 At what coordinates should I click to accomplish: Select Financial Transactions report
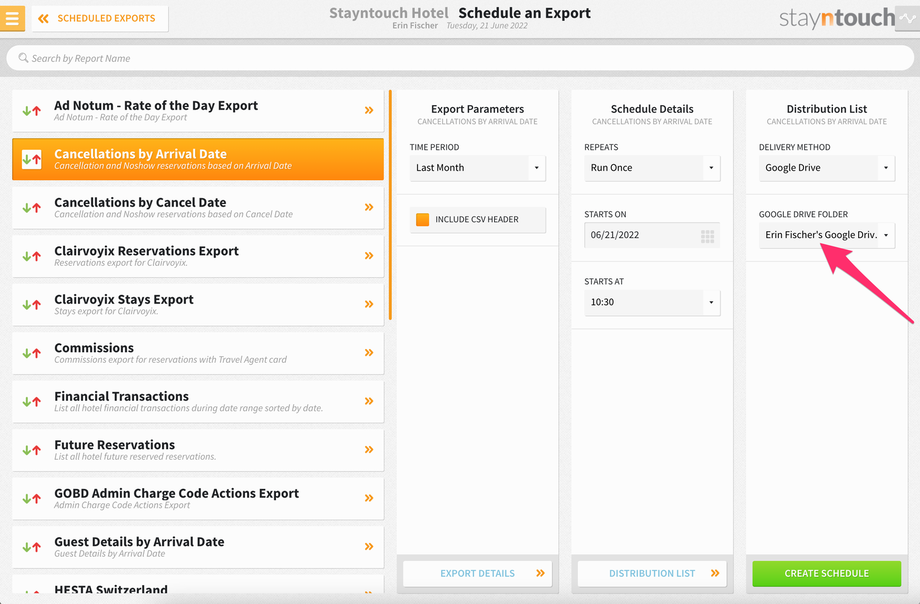click(198, 401)
